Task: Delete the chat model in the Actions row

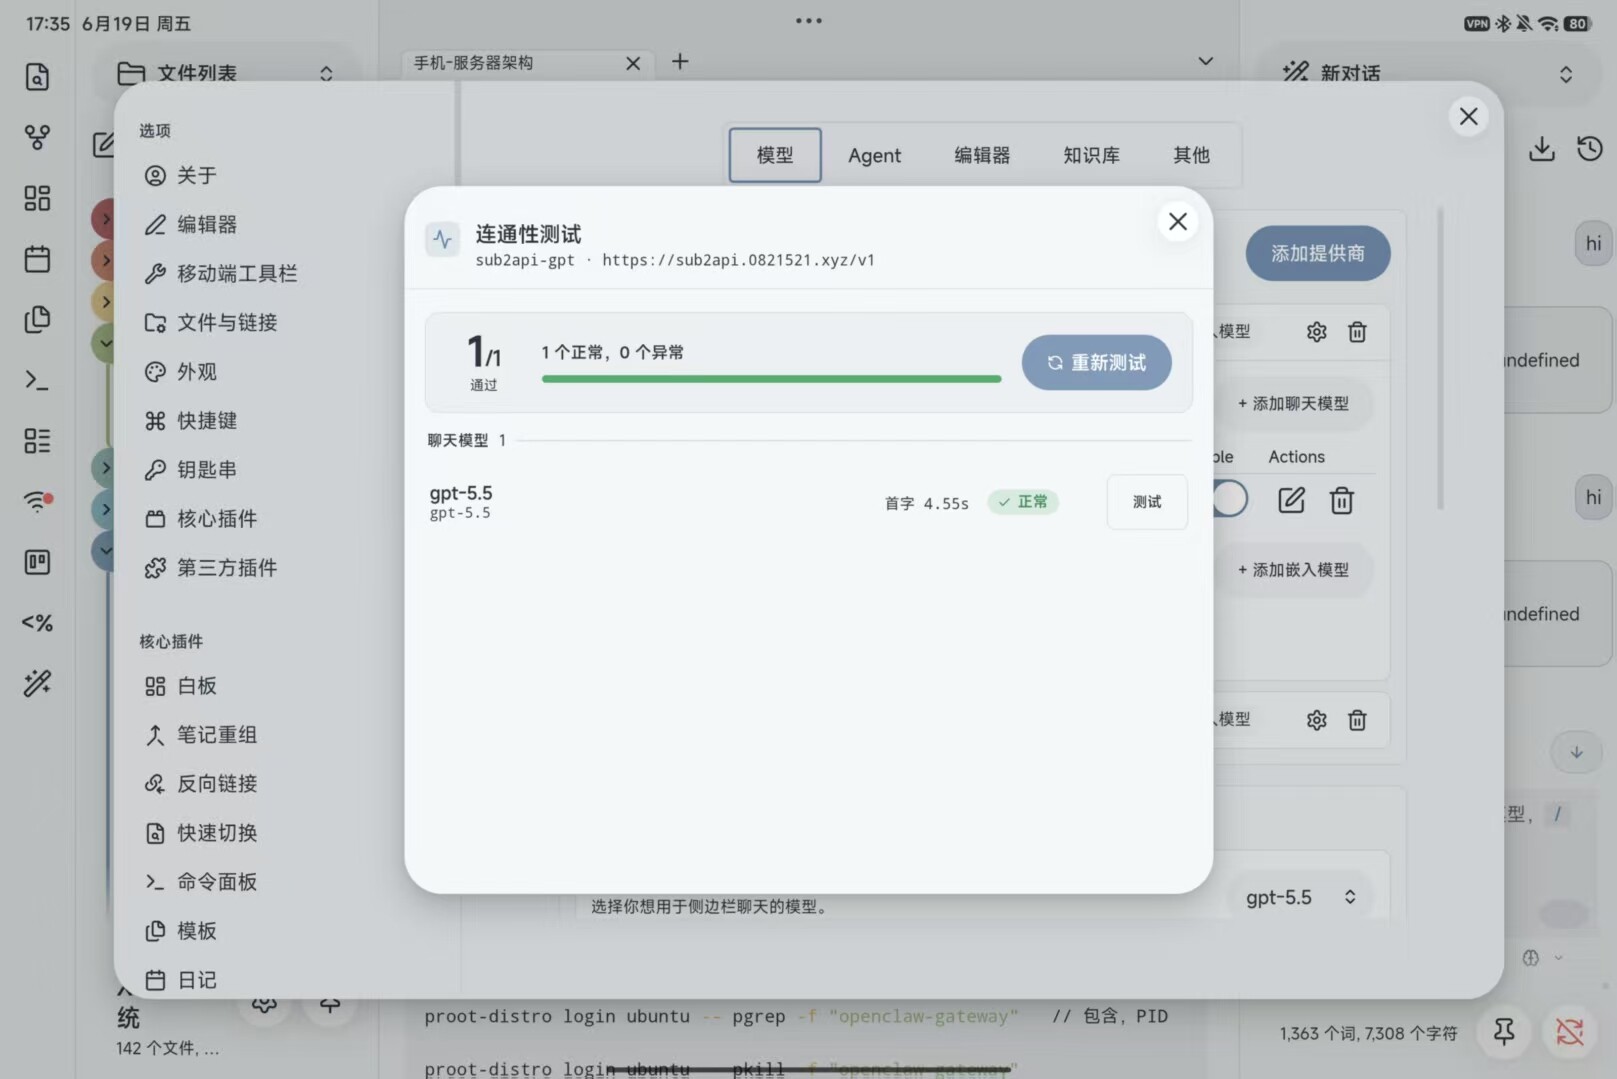Action: click(1342, 500)
